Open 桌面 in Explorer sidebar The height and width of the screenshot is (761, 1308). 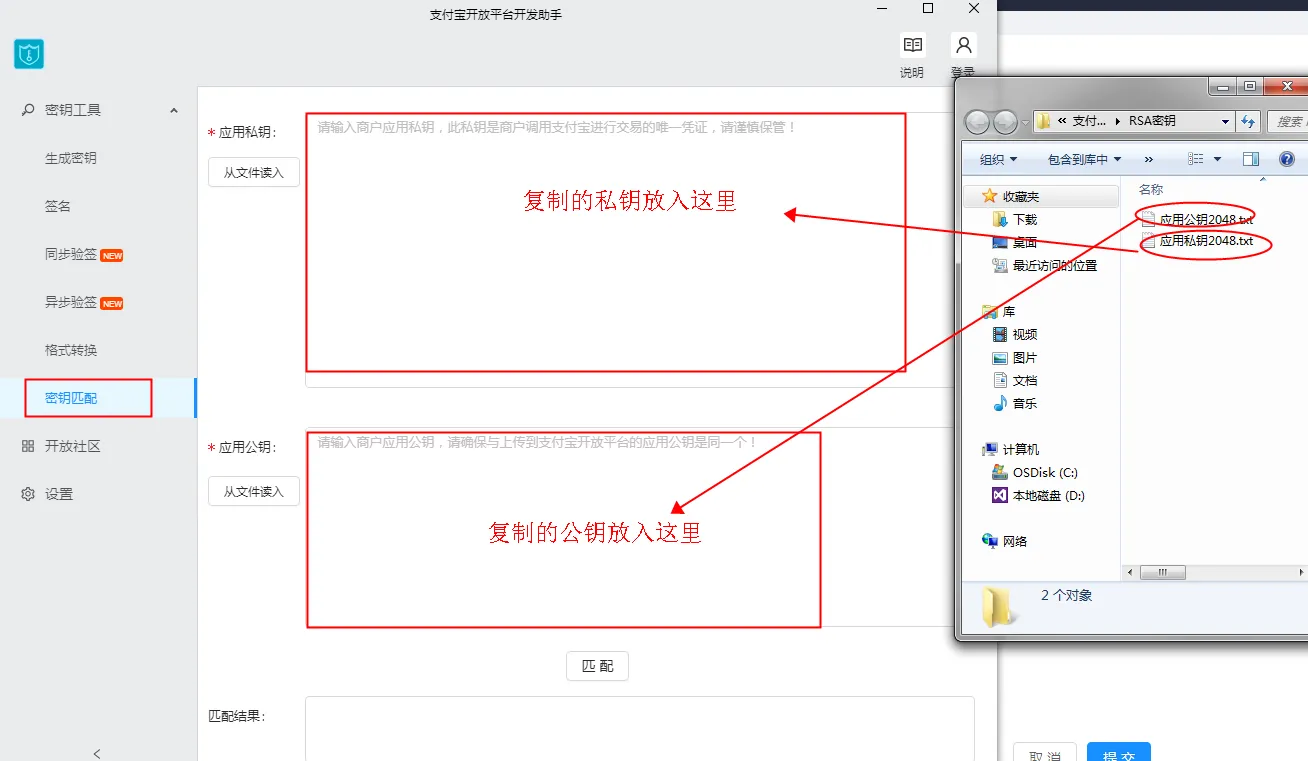coord(1015,242)
